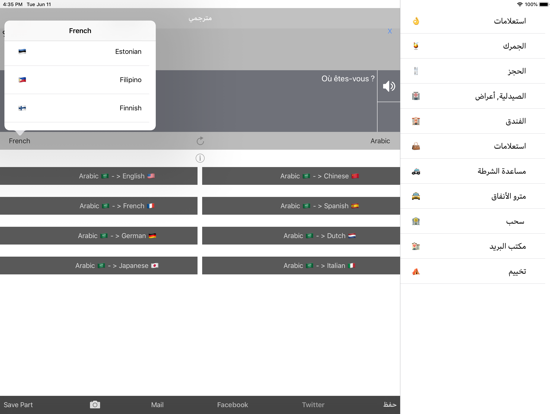
Task: Tap the empty button below the speaker
Action: point(389,117)
